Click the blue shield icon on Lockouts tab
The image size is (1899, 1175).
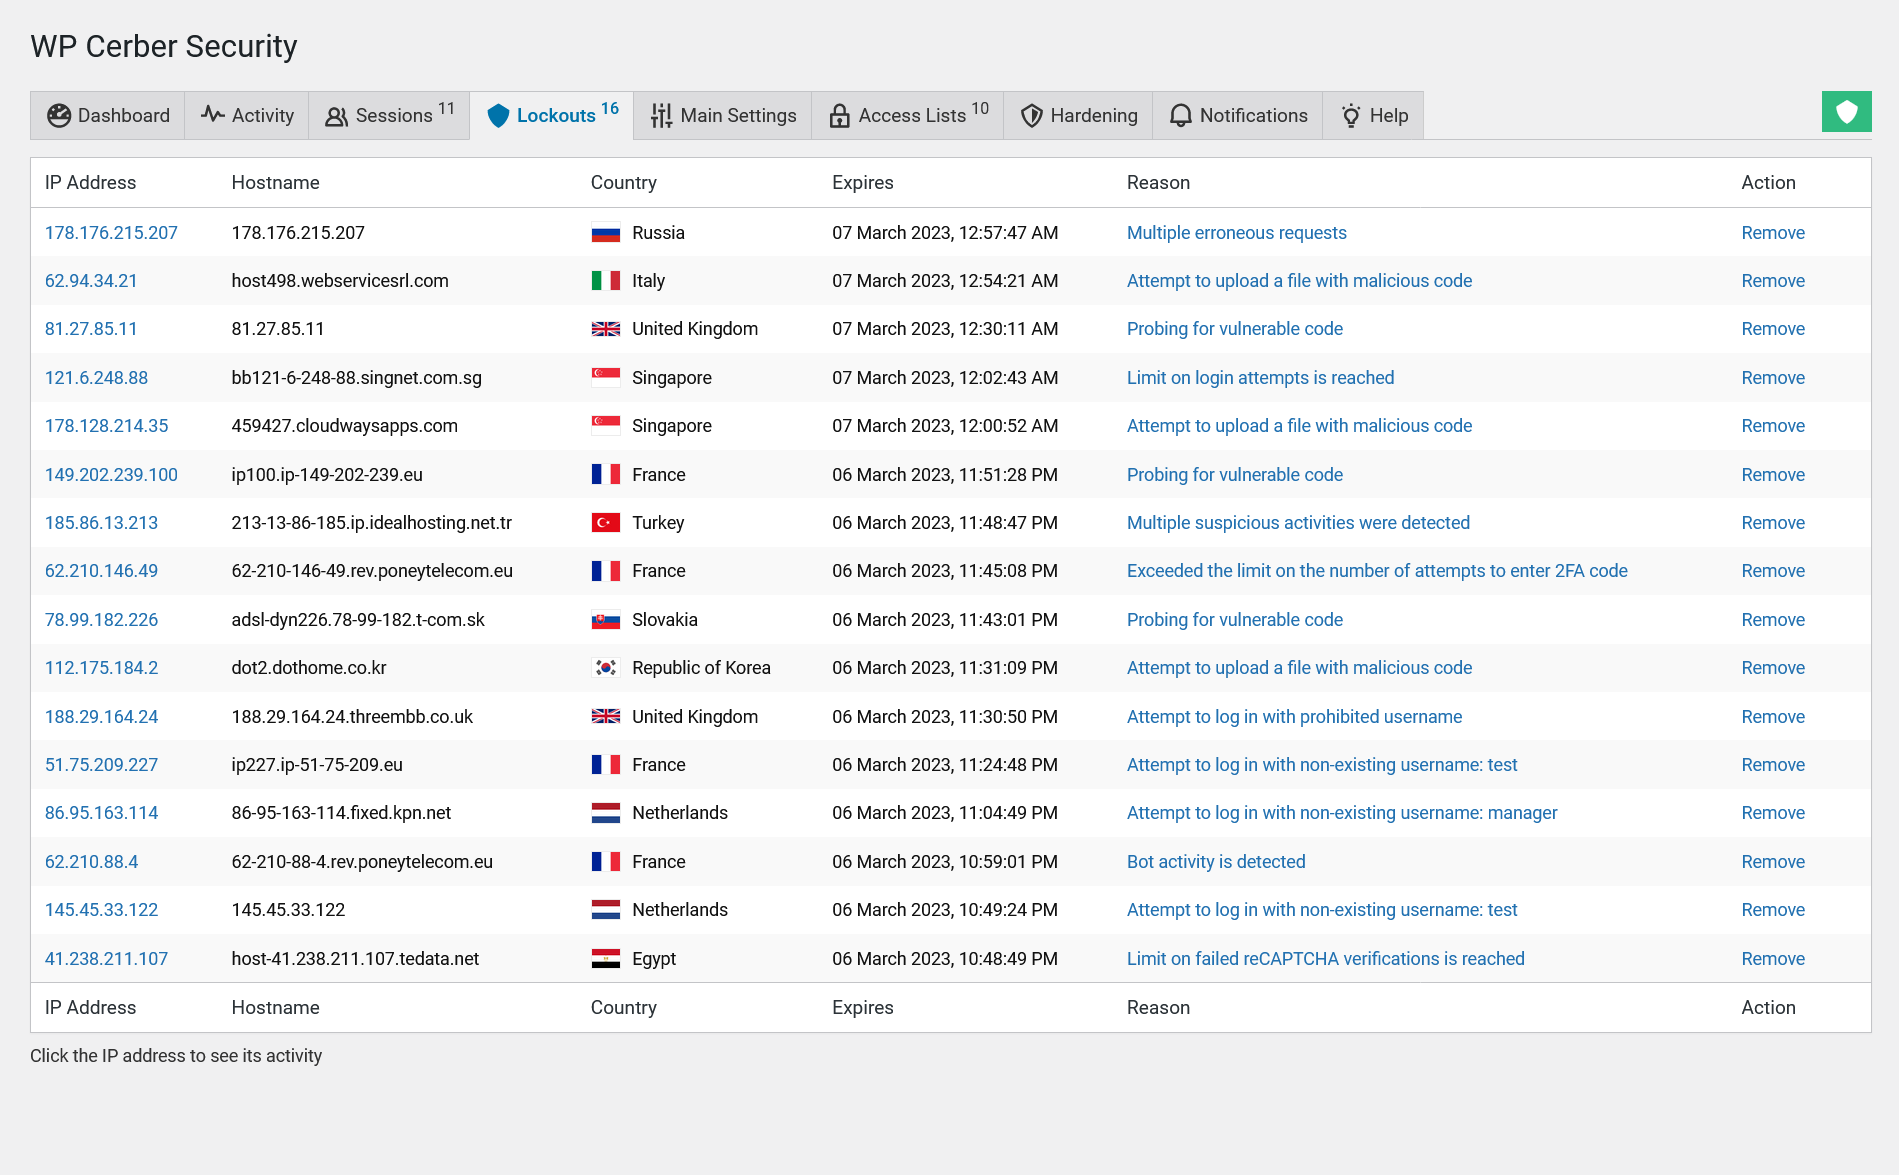(497, 115)
